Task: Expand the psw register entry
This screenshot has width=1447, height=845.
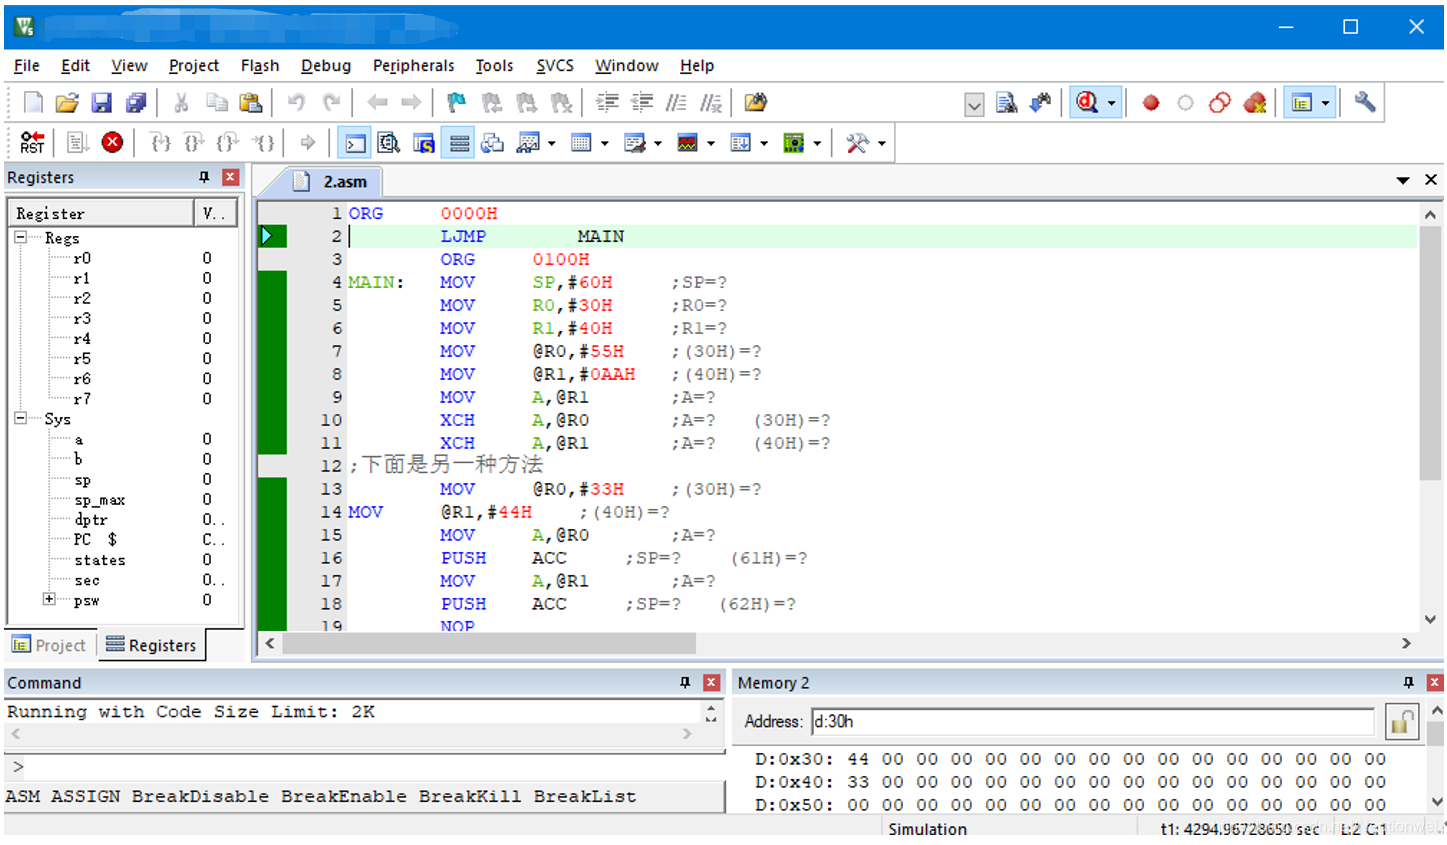Action: tap(49, 600)
